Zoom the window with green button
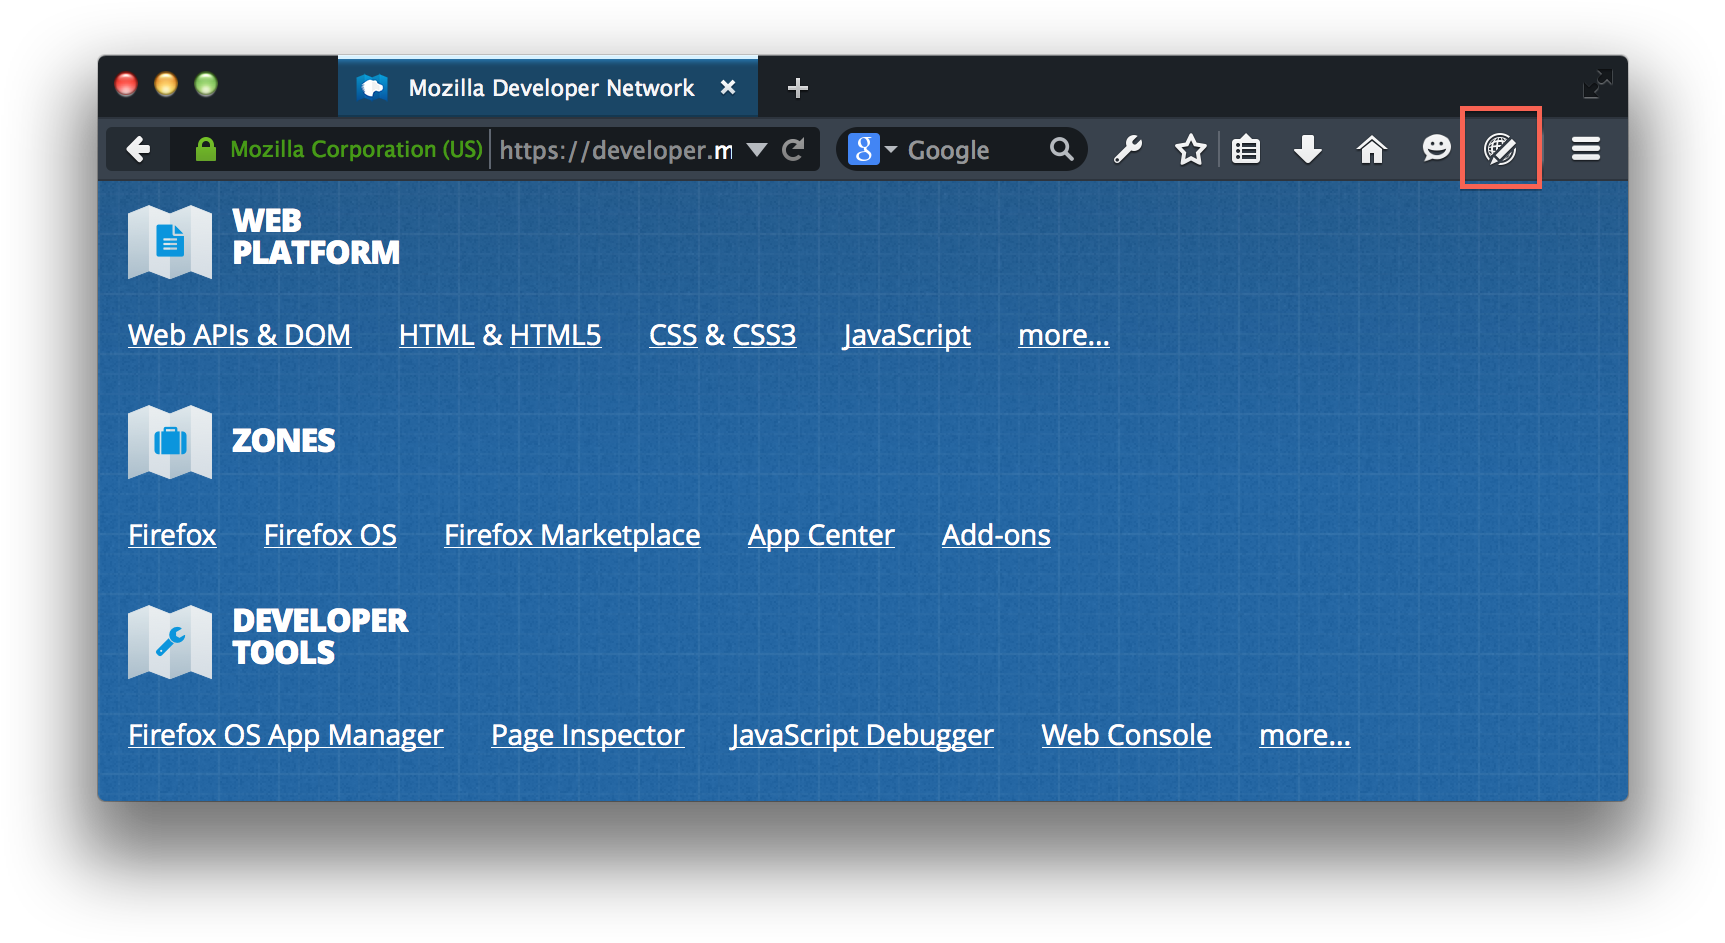 tap(206, 85)
